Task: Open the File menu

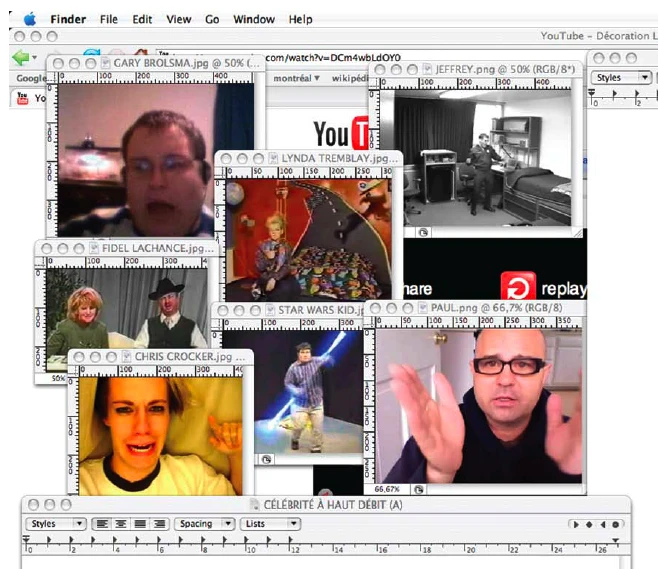Action: (108, 19)
